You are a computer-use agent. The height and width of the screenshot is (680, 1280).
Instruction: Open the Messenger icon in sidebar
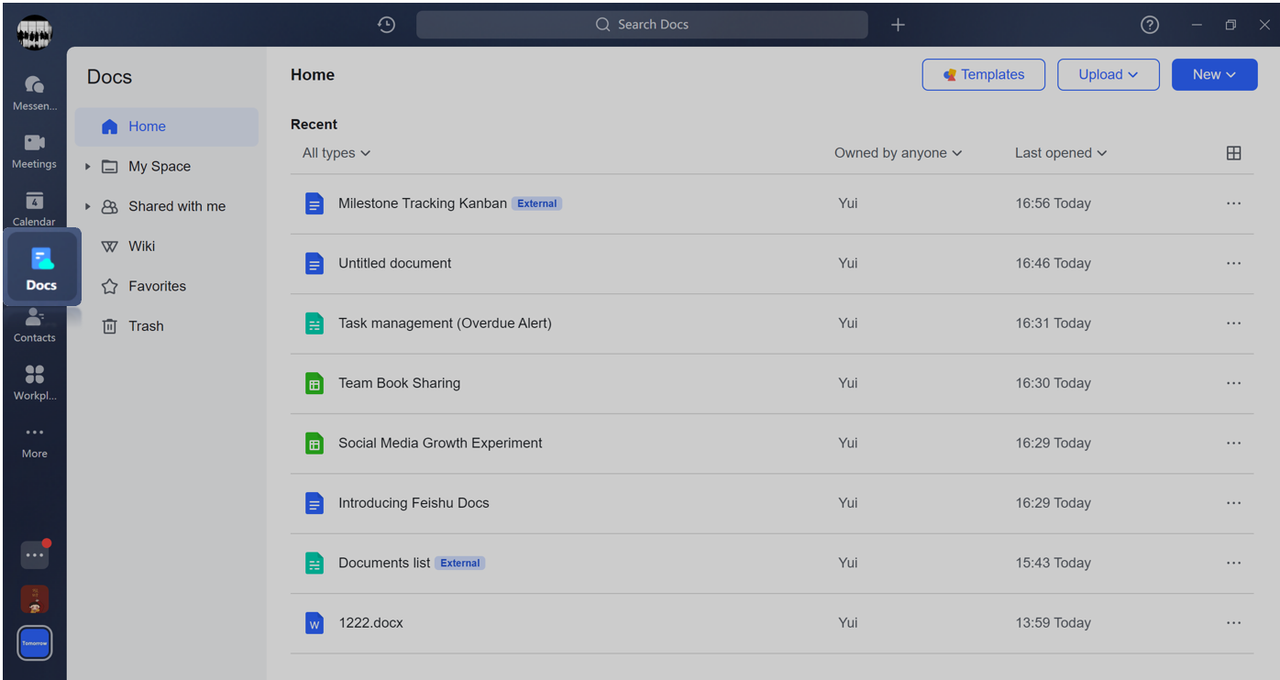pos(34,85)
